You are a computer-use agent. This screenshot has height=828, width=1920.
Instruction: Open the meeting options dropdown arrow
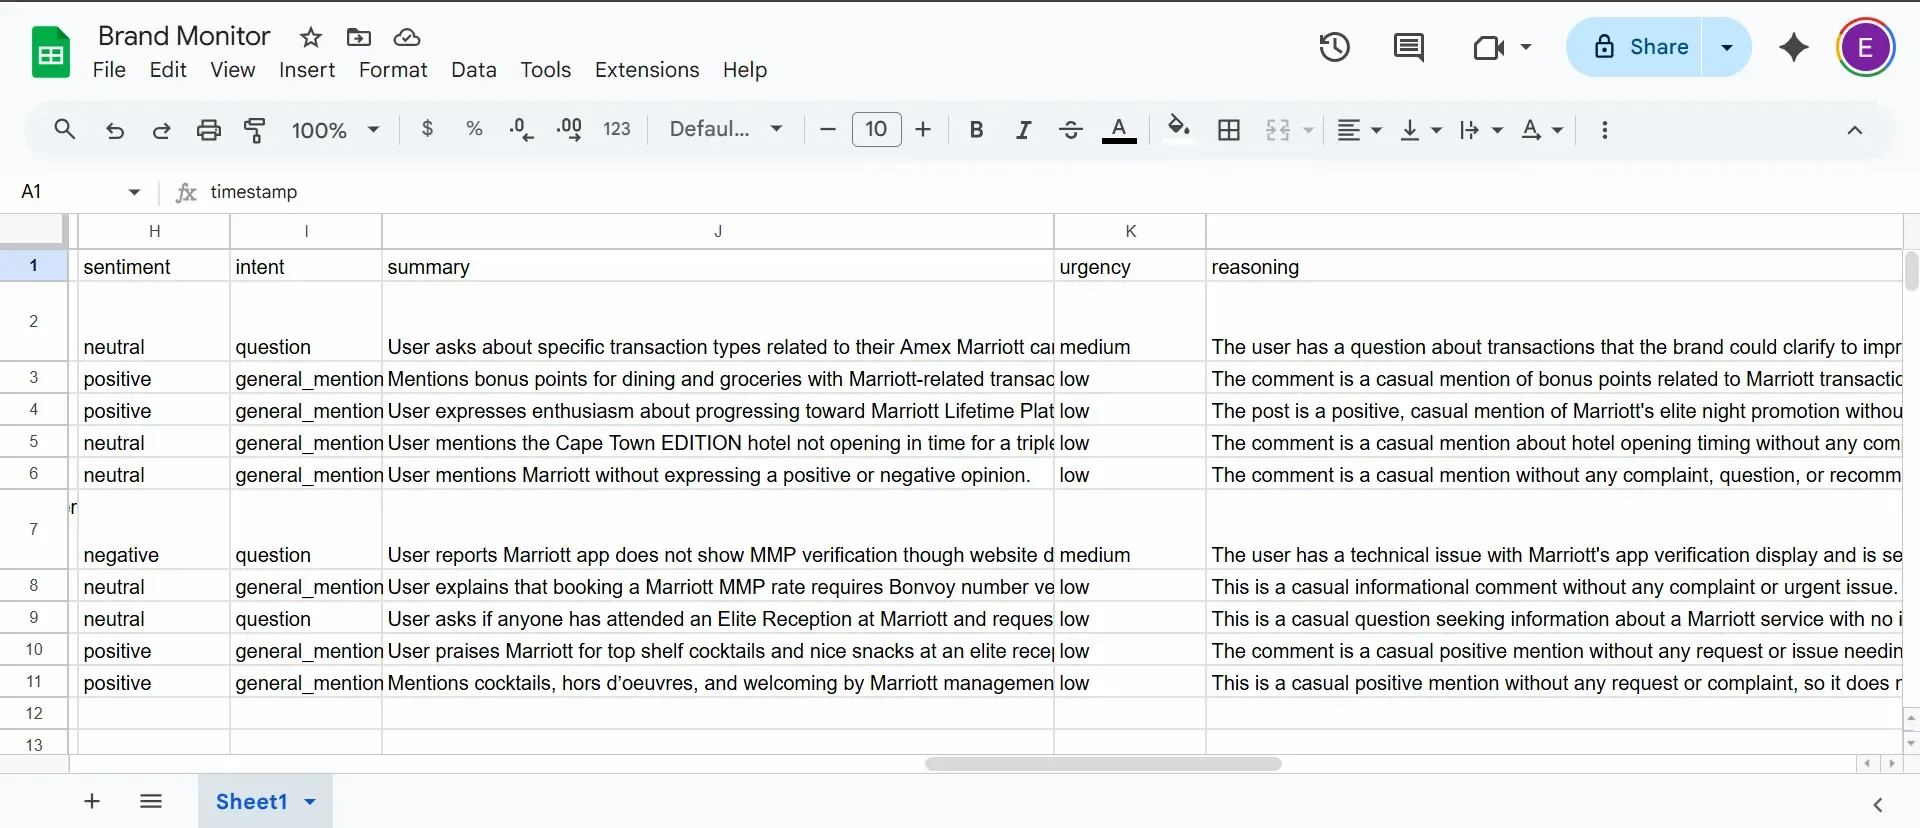(x=1526, y=47)
